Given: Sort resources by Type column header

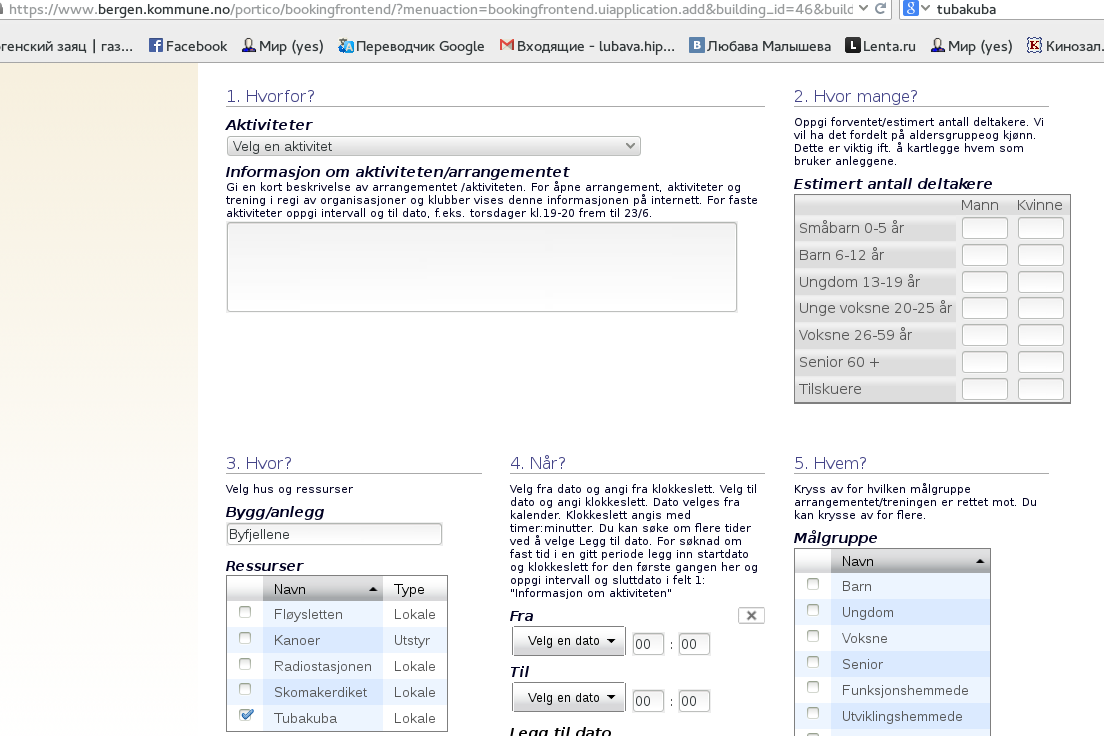Looking at the screenshot, I should 410,589.
